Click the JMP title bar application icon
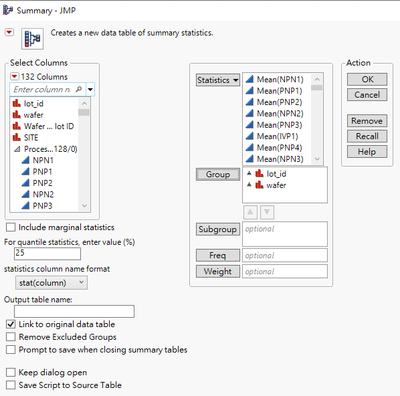The image size is (400, 396). click(8, 10)
